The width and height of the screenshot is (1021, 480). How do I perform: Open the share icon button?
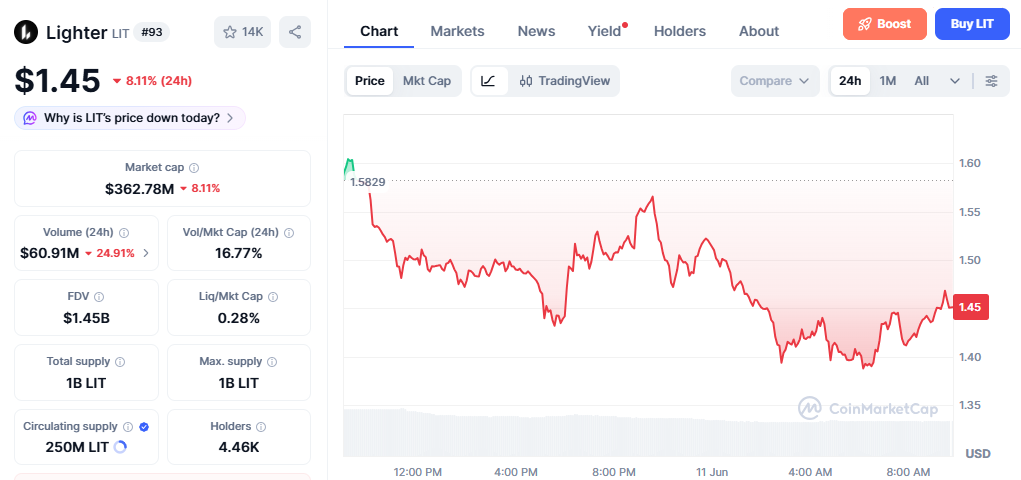coord(295,32)
